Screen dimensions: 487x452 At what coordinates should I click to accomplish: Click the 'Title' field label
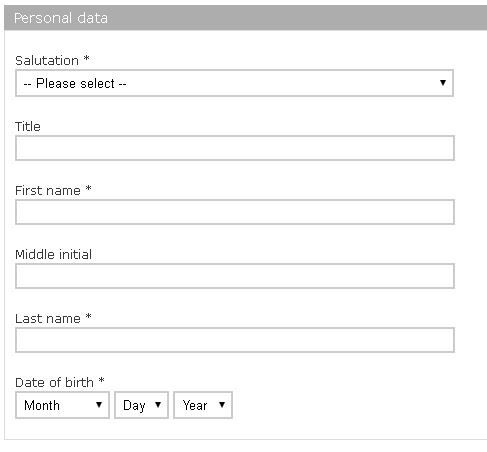[28, 127]
